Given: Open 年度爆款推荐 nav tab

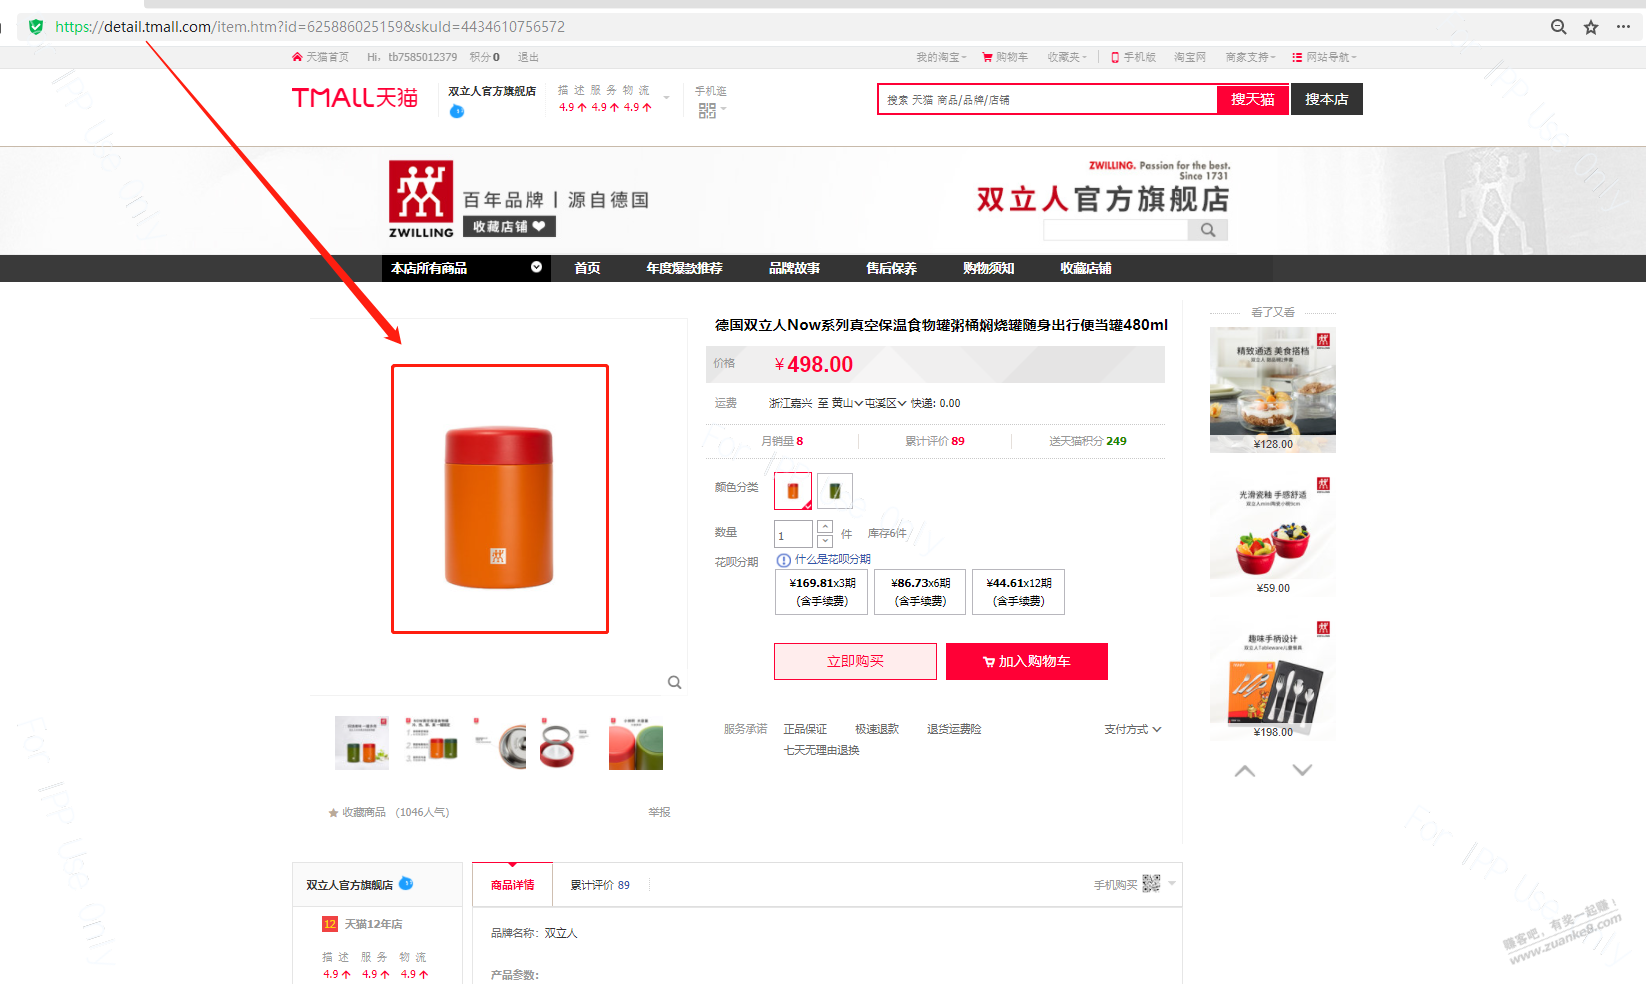Looking at the screenshot, I should pos(684,268).
